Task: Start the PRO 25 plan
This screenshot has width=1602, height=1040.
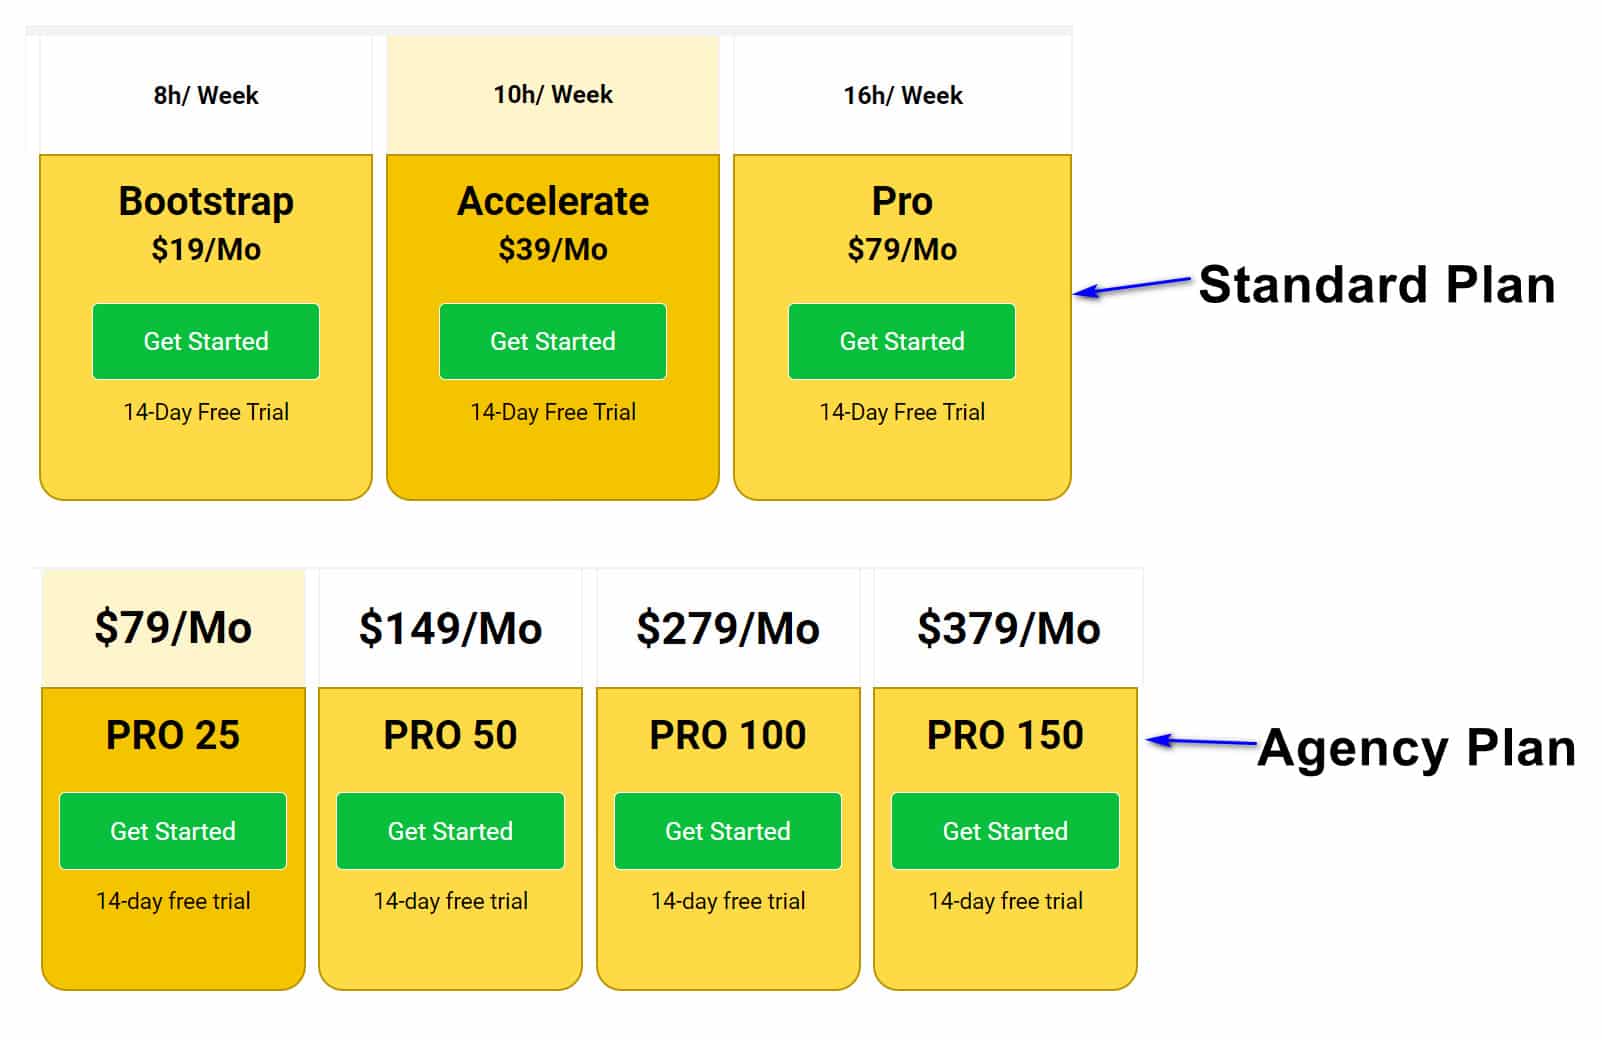Action: point(172,831)
